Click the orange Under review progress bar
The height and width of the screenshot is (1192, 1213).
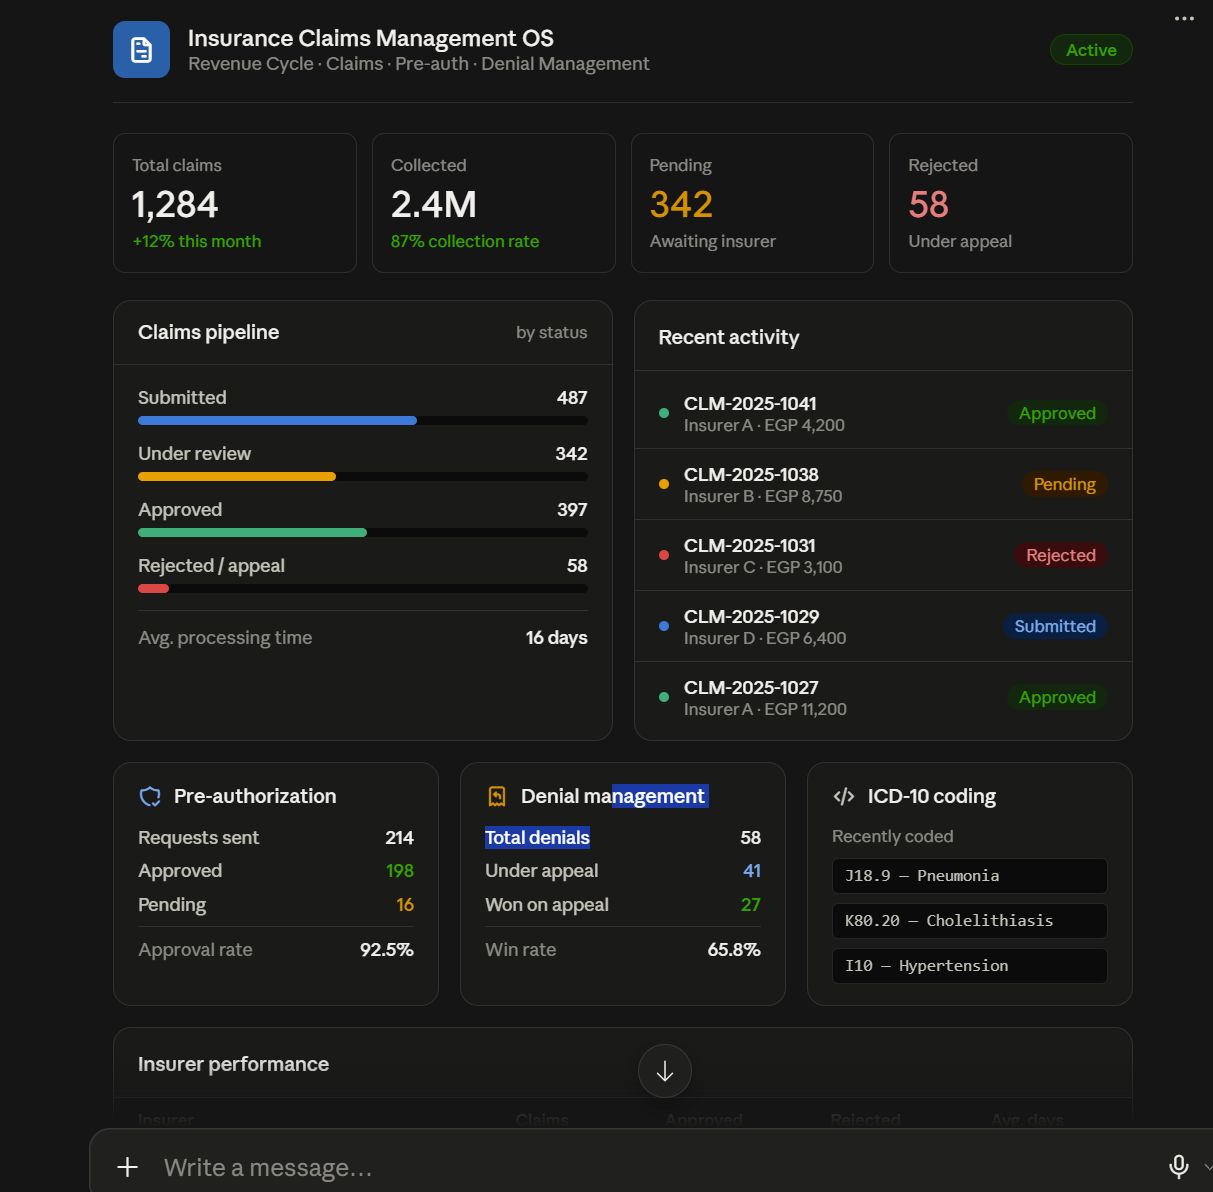point(237,477)
